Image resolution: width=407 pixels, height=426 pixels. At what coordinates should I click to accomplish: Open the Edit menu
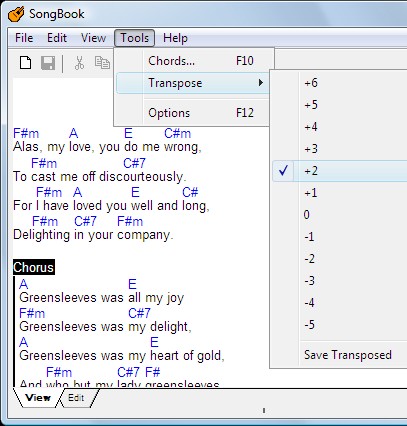point(57,38)
